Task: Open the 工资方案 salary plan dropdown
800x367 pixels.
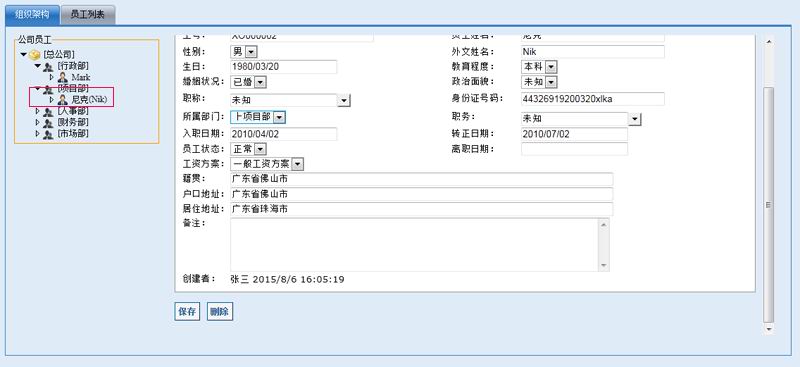Action: [297, 164]
